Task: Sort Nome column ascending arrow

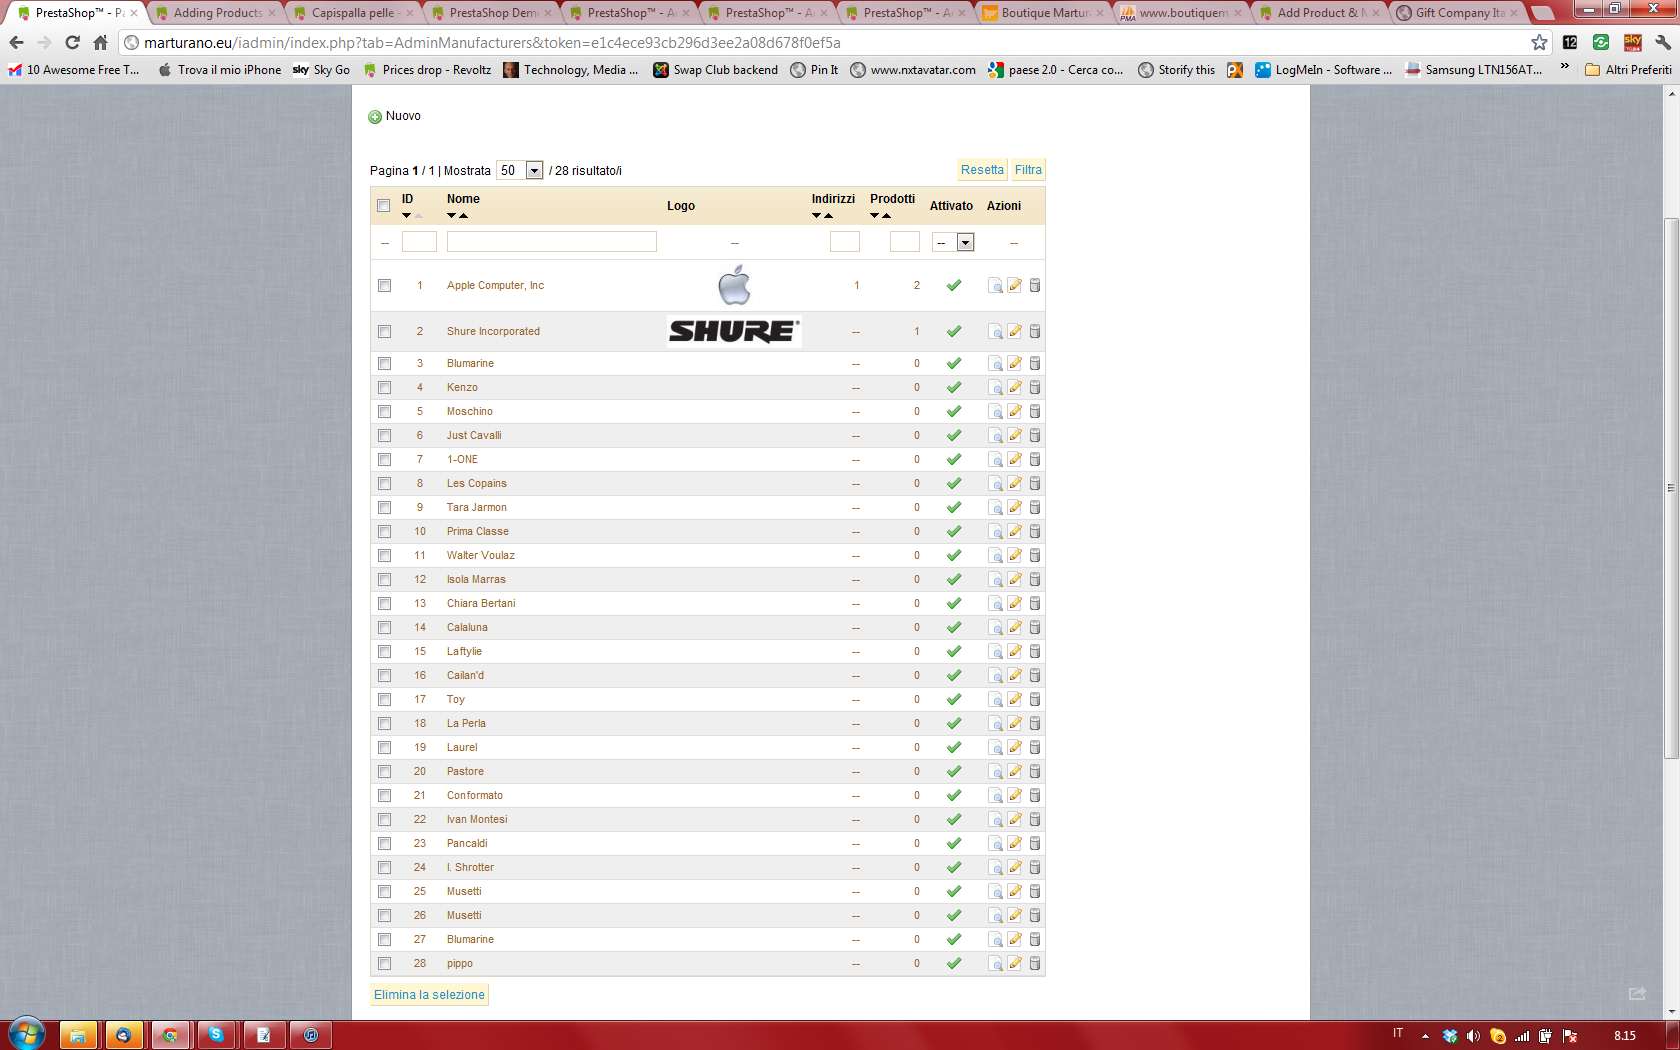Action: (x=464, y=215)
